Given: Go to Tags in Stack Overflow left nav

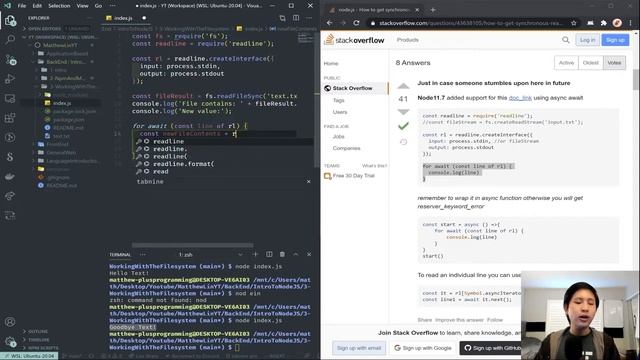Looking at the screenshot, I should (x=338, y=100).
